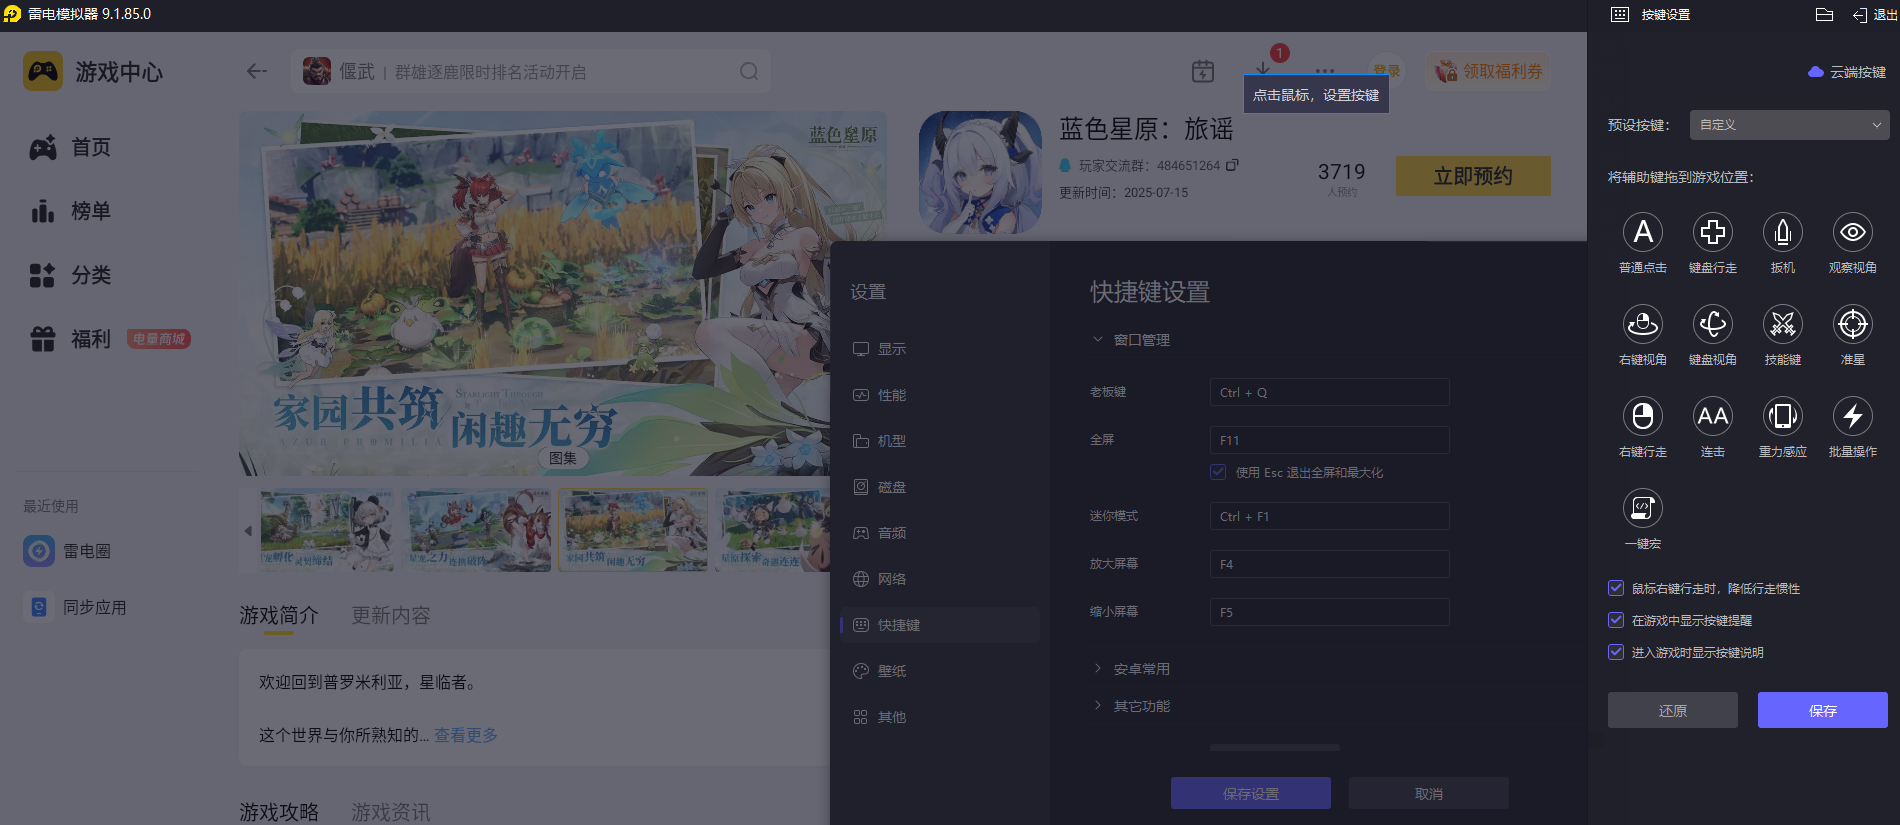Open 榜单 rankings in the sidebar
1900x825 pixels.
(x=70, y=211)
